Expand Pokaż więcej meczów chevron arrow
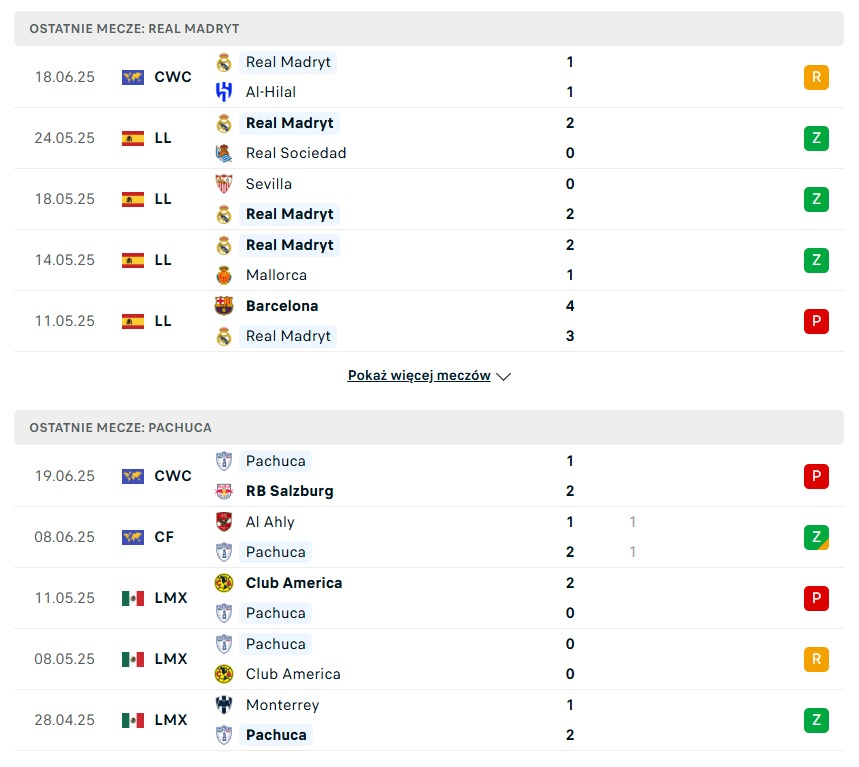859x767 pixels. [503, 376]
